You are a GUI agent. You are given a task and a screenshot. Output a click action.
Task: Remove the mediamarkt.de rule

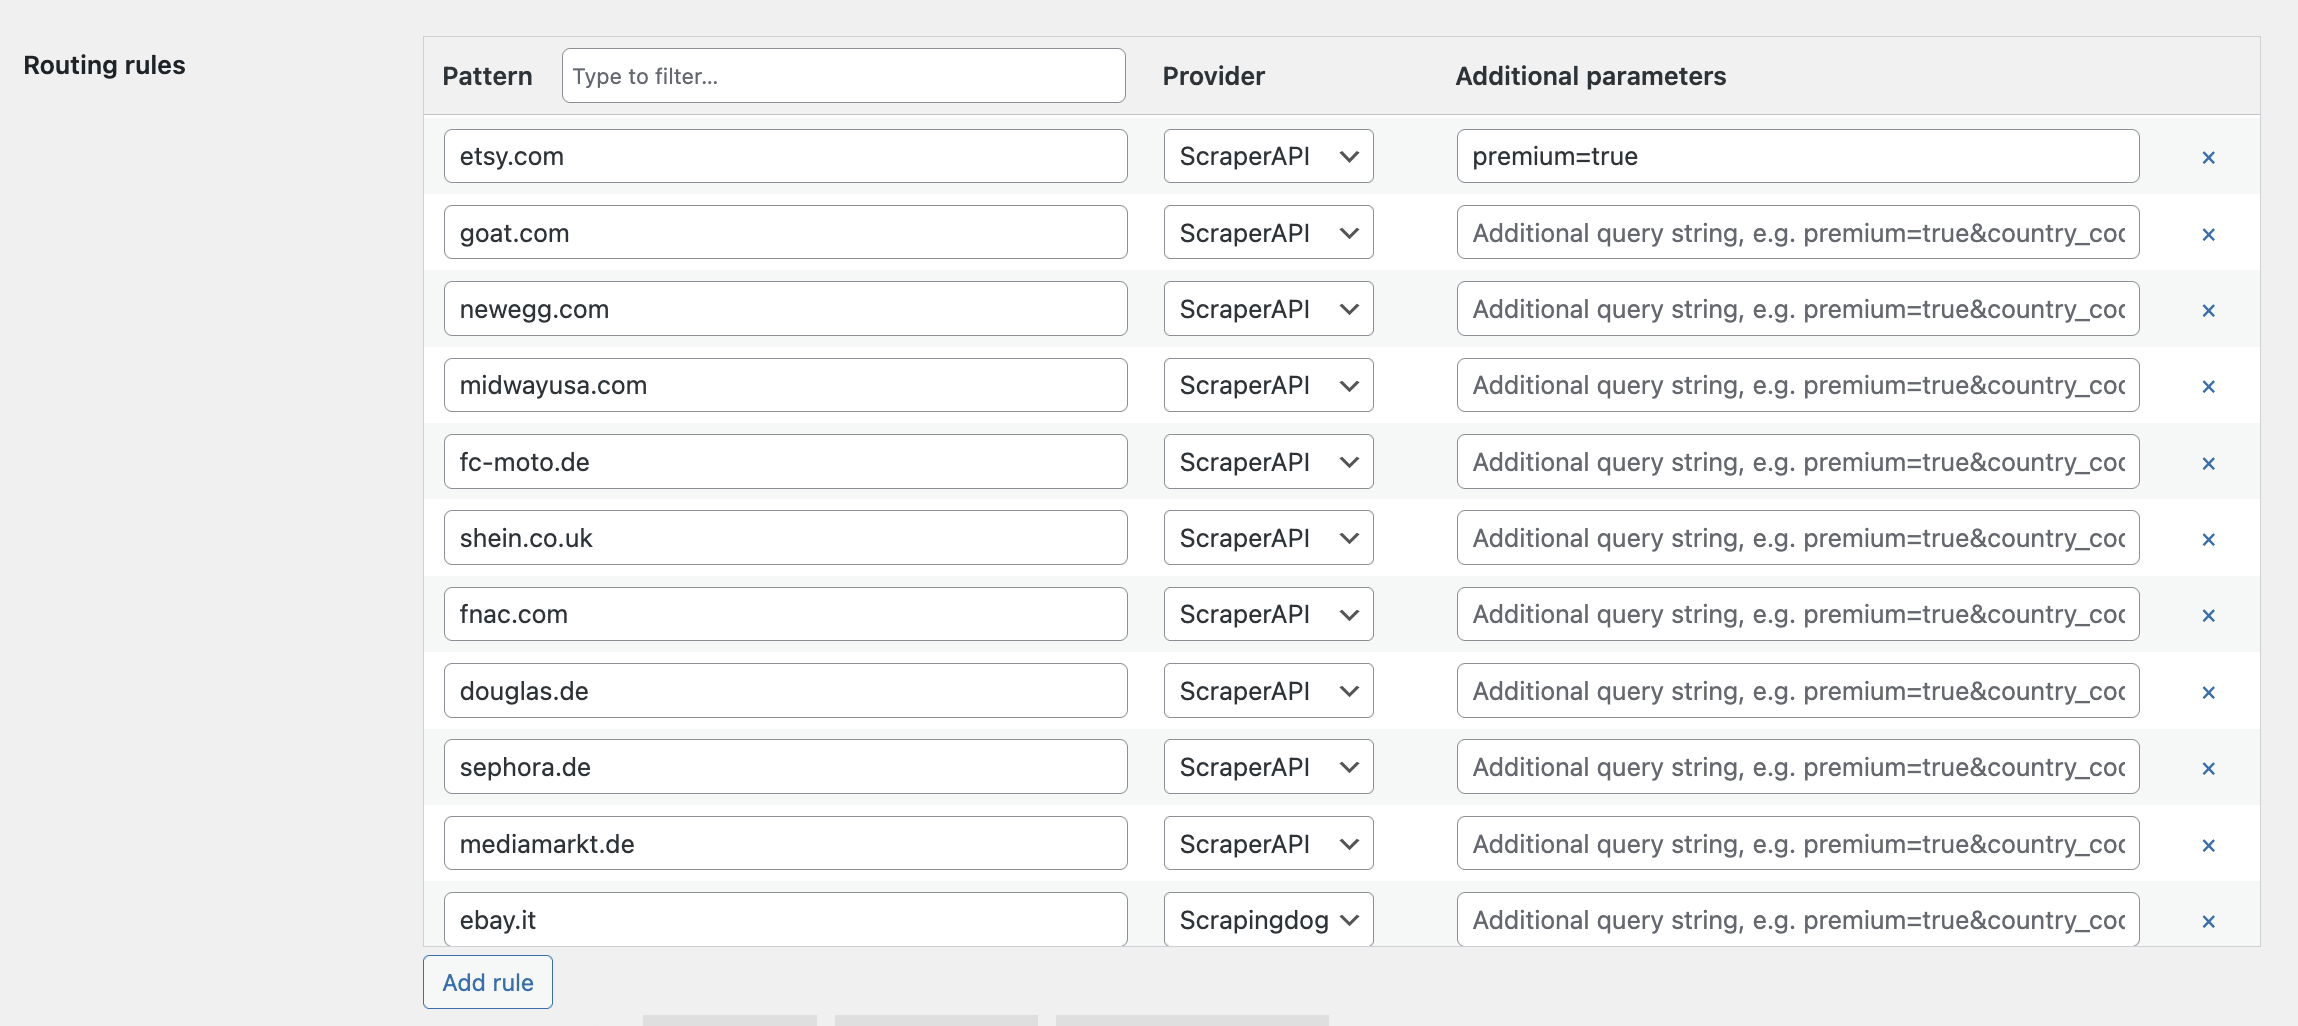click(2208, 846)
